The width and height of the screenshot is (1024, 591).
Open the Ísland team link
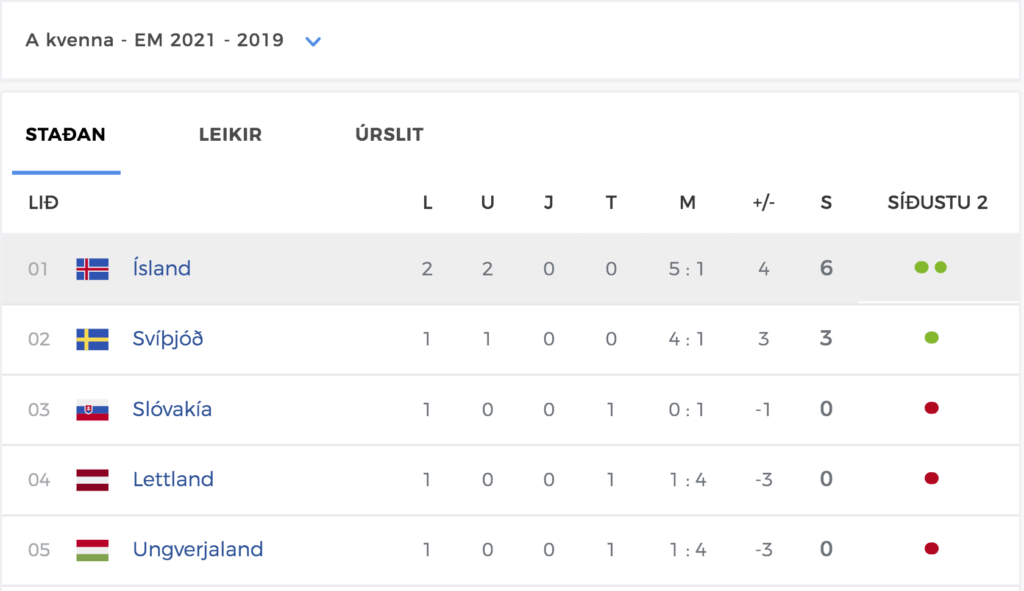[x=161, y=268]
